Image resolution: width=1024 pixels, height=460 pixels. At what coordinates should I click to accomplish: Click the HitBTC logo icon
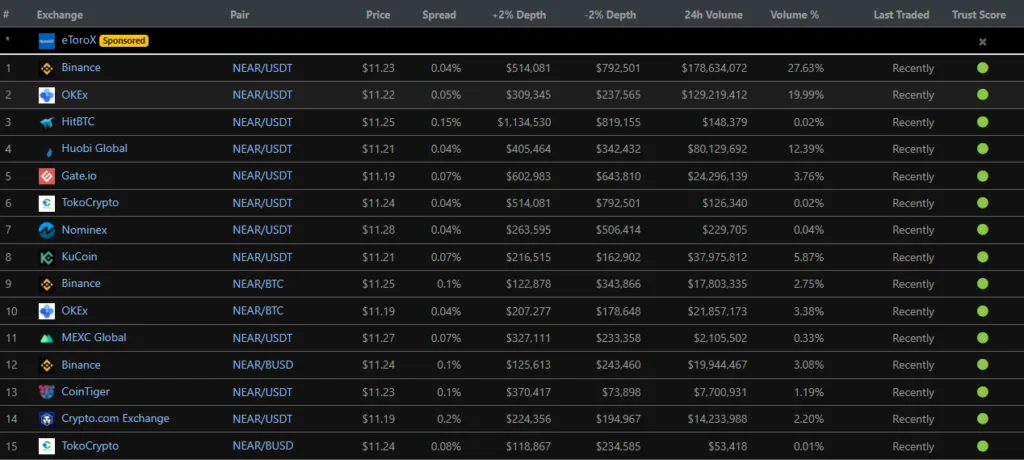point(46,123)
